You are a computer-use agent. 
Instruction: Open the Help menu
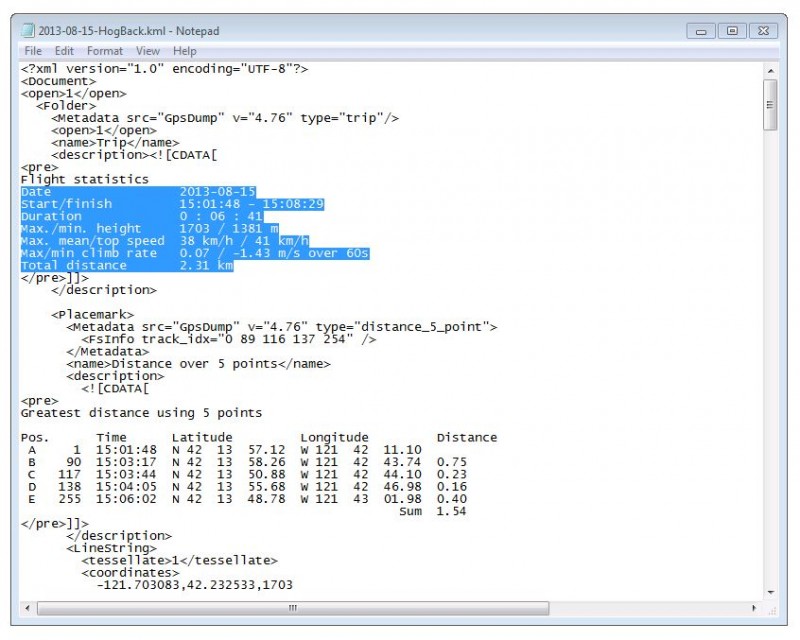point(185,50)
